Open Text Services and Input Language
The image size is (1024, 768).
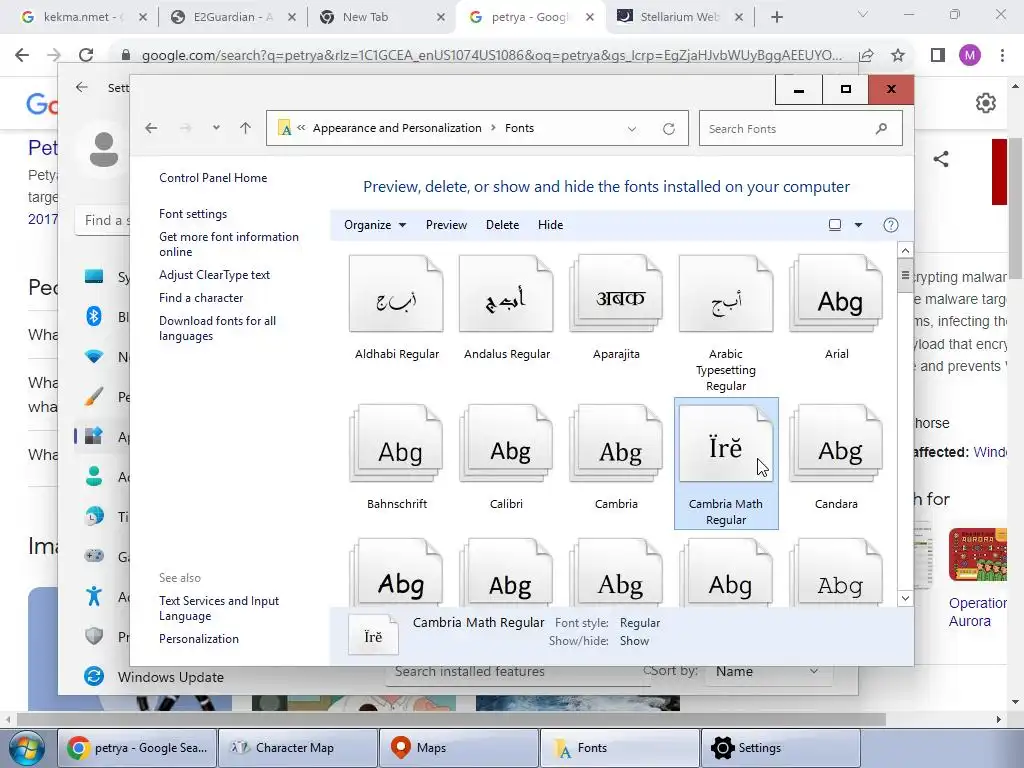(219, 608)
